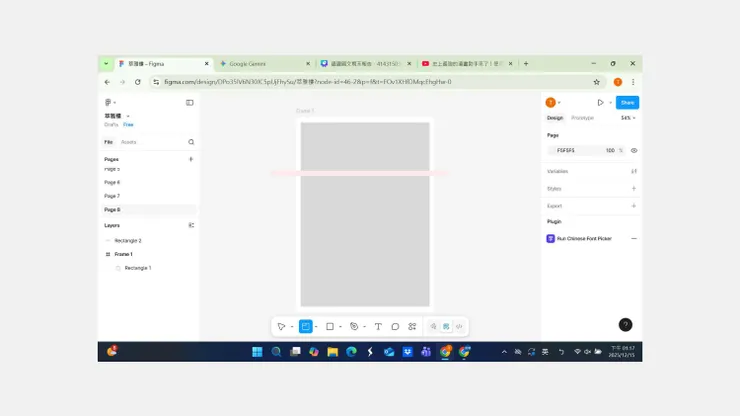Open Move tool options dropdown arrow
Screen dimensions: 740x416
[292, 327]
